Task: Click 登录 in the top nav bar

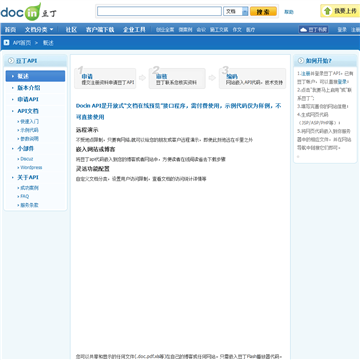Action: pos(342,30)
